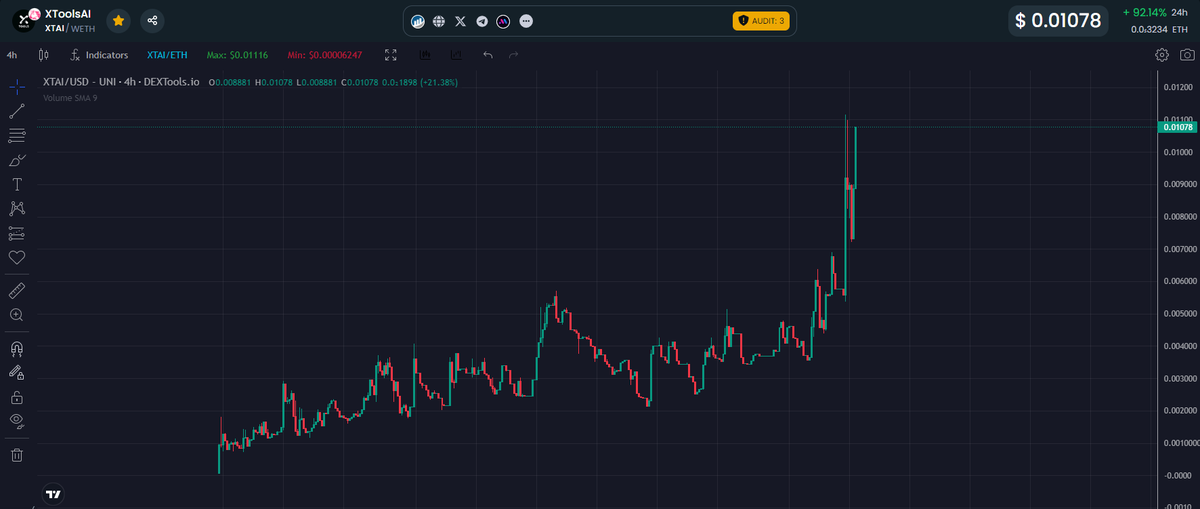Select the zoom in tool

click(16, 315)
